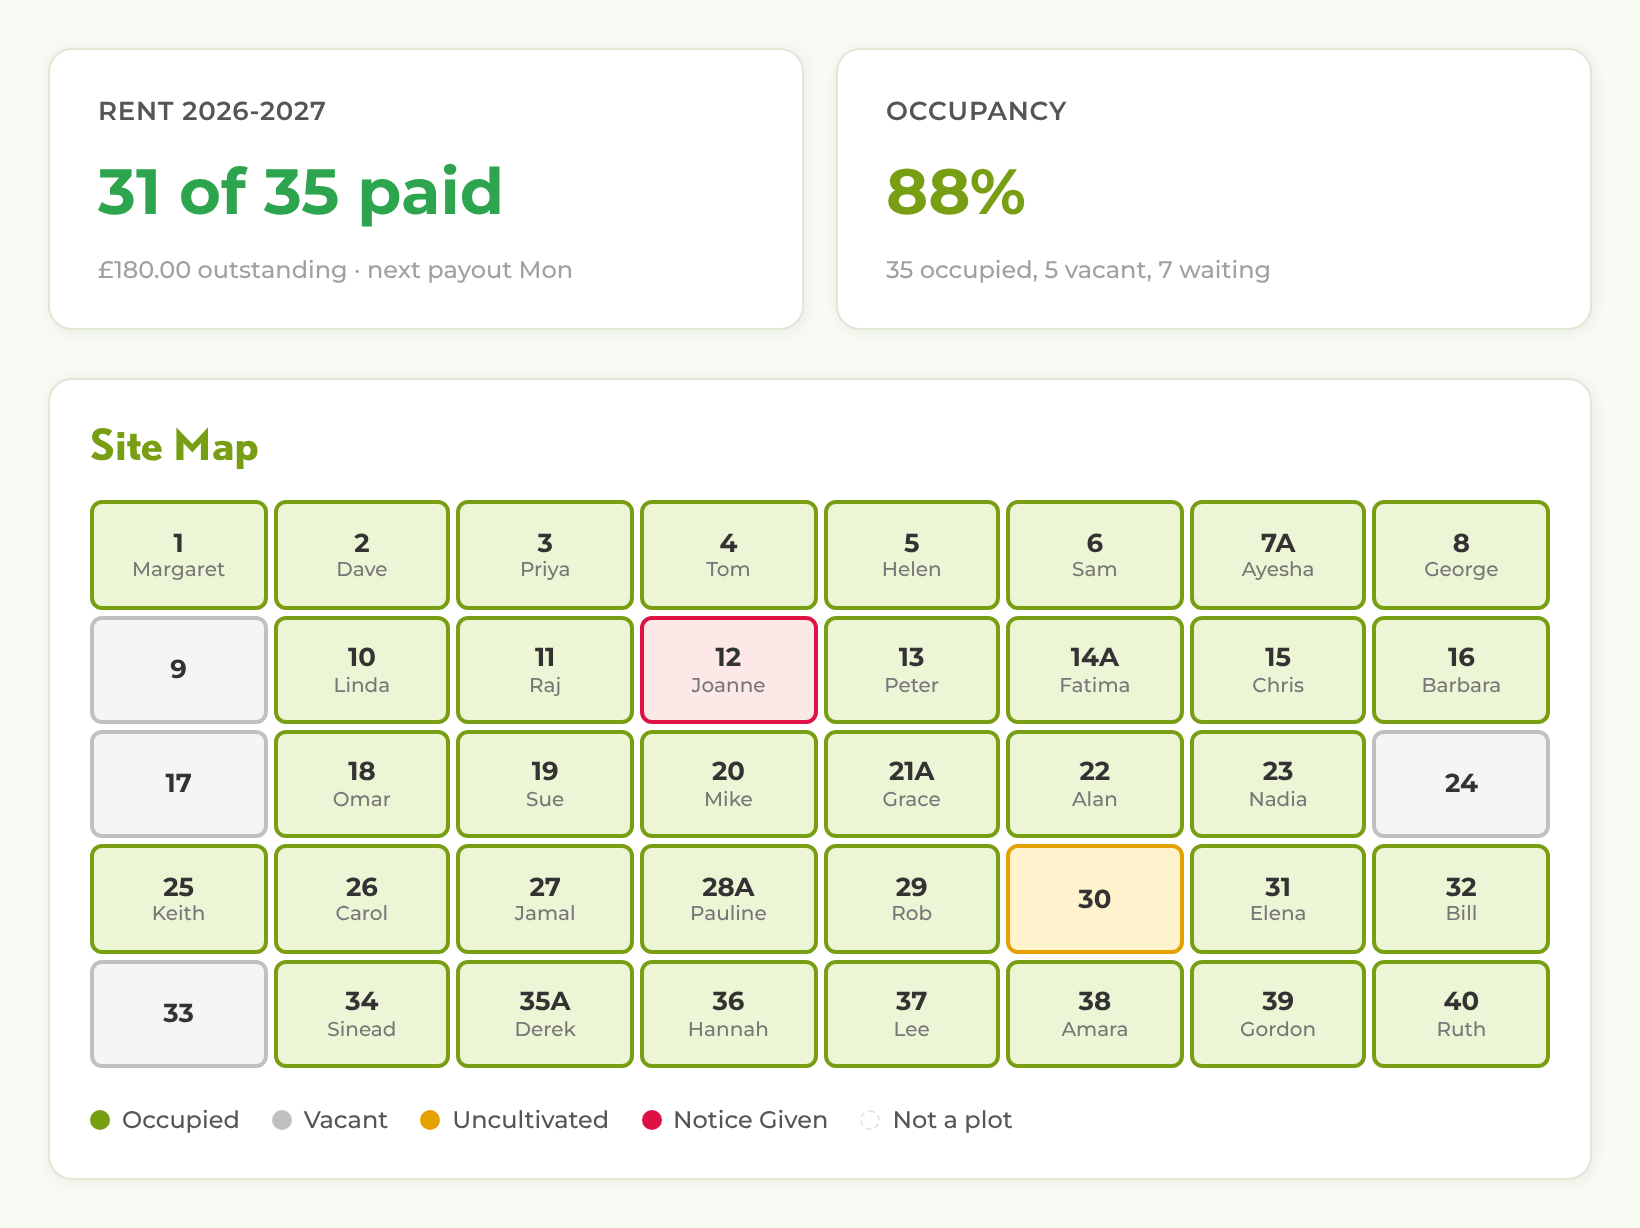Click the grey Vacant legend dot
Screen dimensions: 1640x1228
282,1120
